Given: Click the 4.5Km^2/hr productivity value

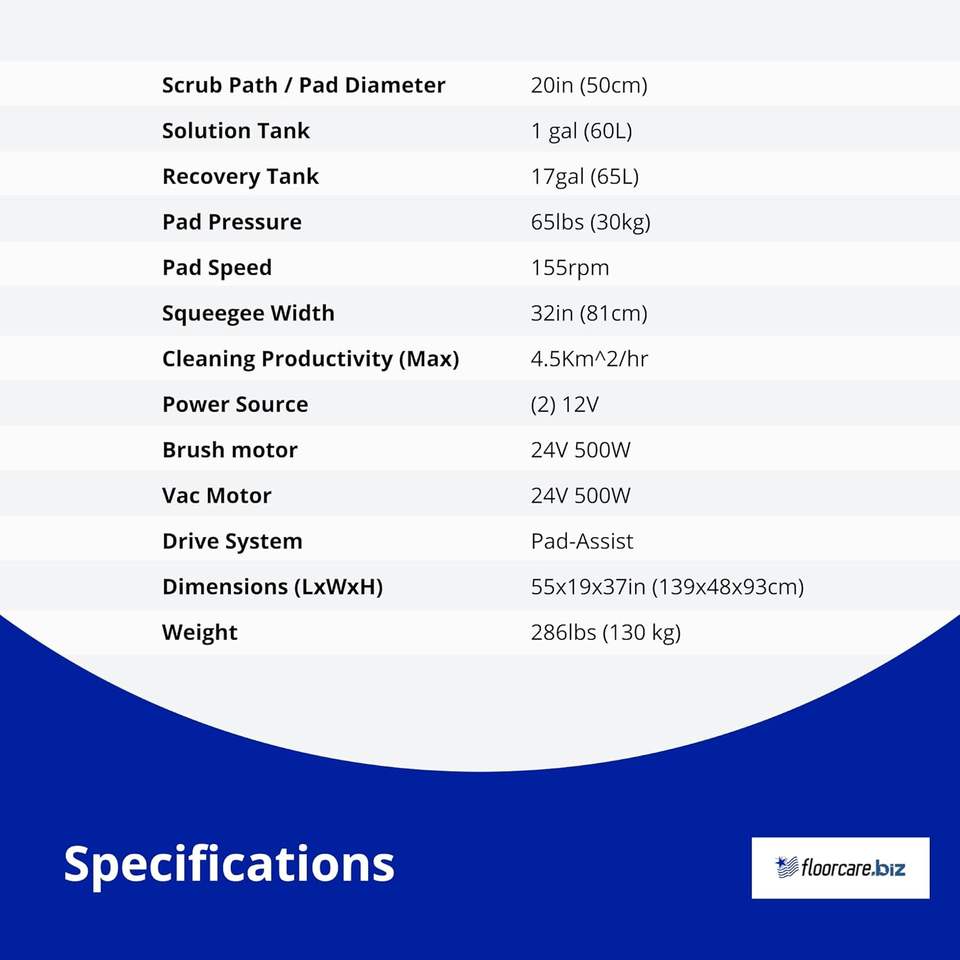Looking at the screenshot, I should (x=589, y=359).
